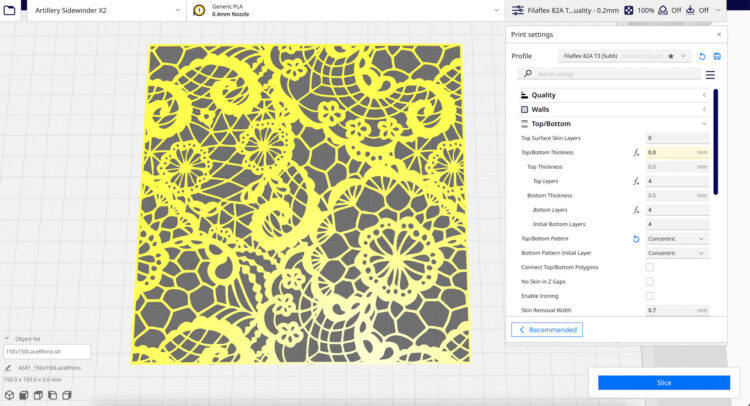Image resolution: width=750 pixels, height=406 pixels.
Task: Open the Top/Bottom Pattern dropdown
Action: tap(677, 239)
